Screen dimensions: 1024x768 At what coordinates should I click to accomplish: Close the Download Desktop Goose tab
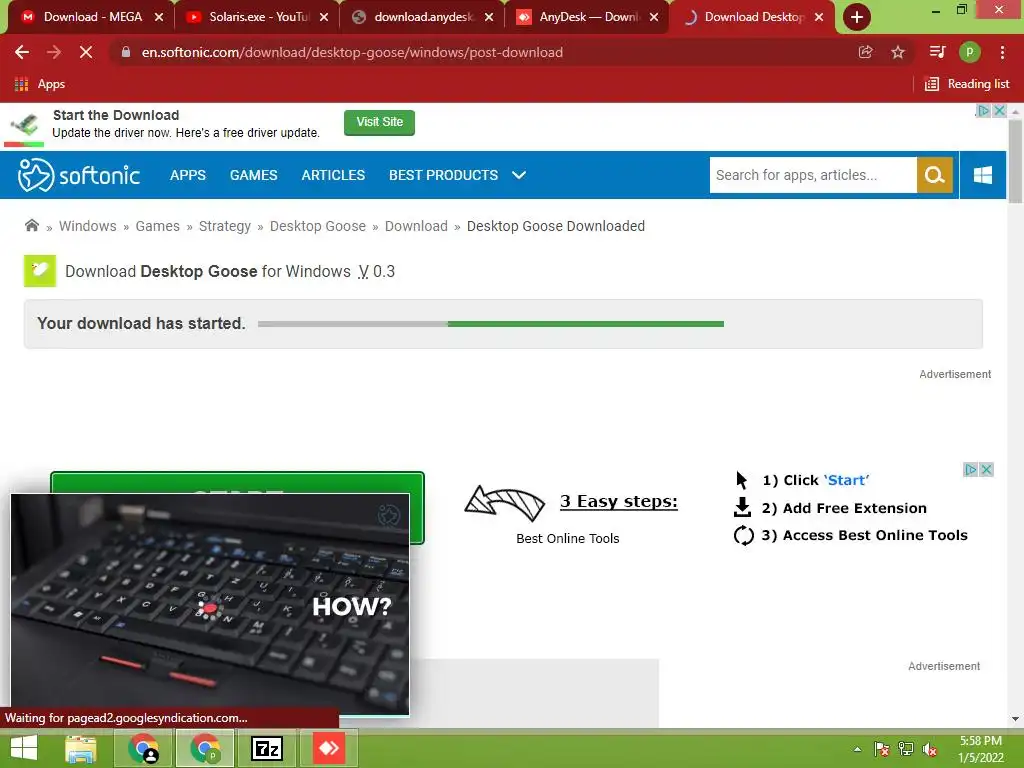click(819, 18)
